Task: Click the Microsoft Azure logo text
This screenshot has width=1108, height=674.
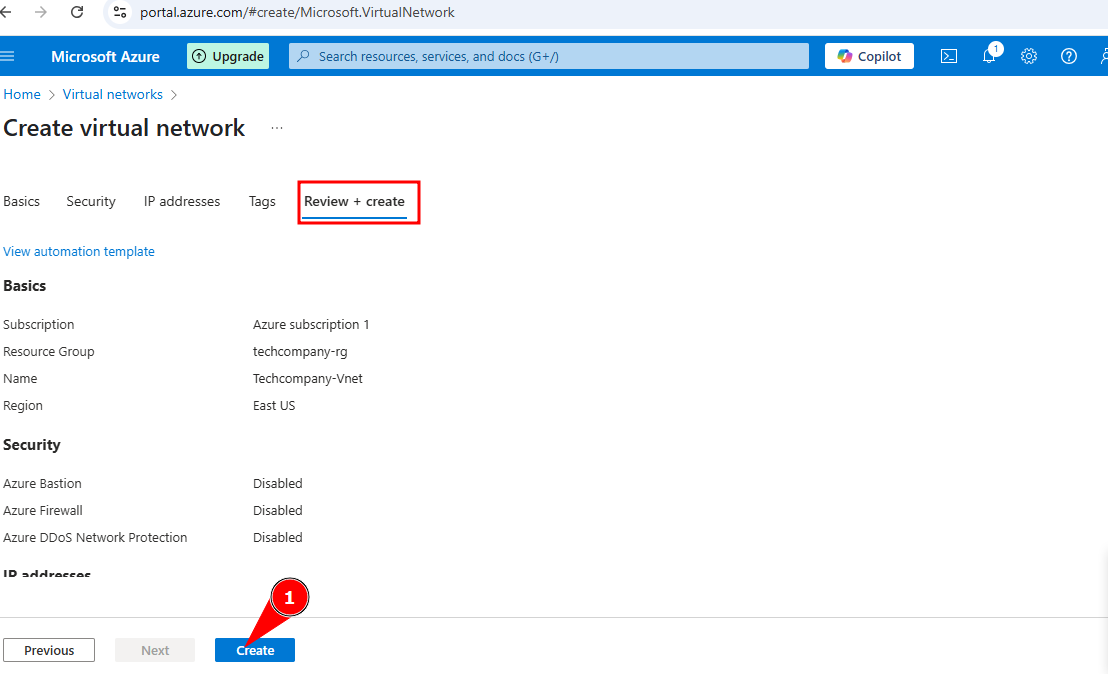Action: [105, 57]
